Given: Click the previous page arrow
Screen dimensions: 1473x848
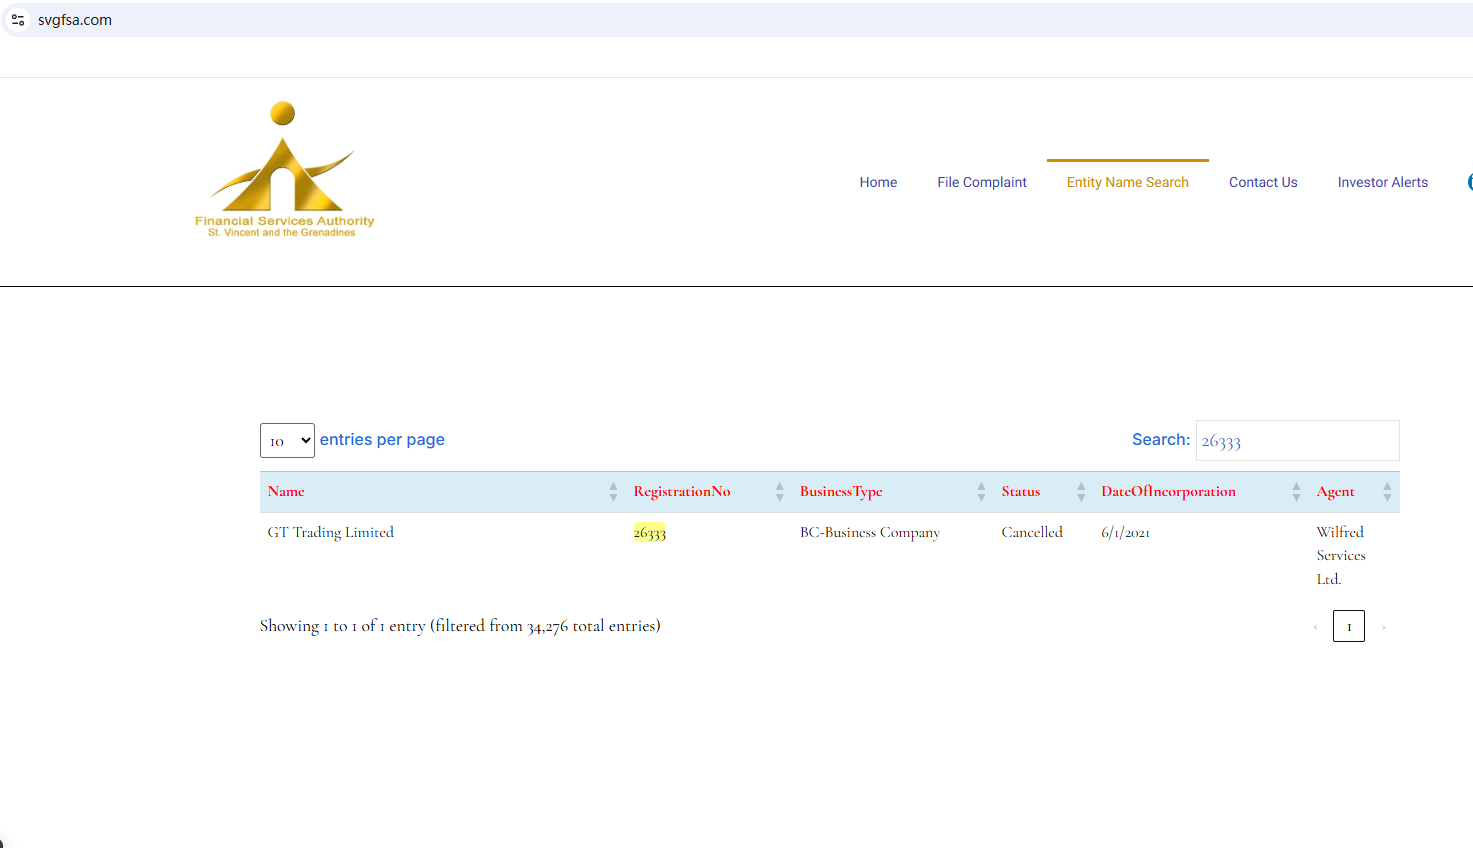Looking at the screenshot, I should (1315, 627).
